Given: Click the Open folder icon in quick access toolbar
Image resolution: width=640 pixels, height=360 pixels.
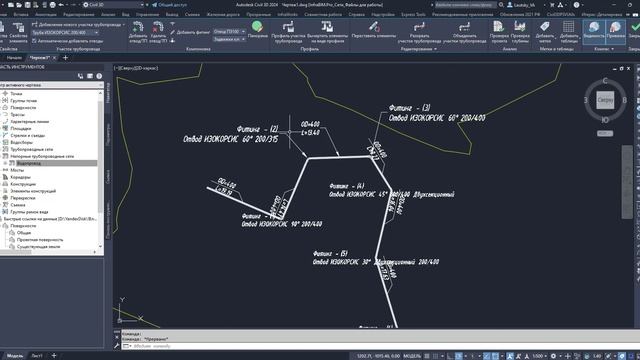Looking at the screenshot, I should [19, 5].
